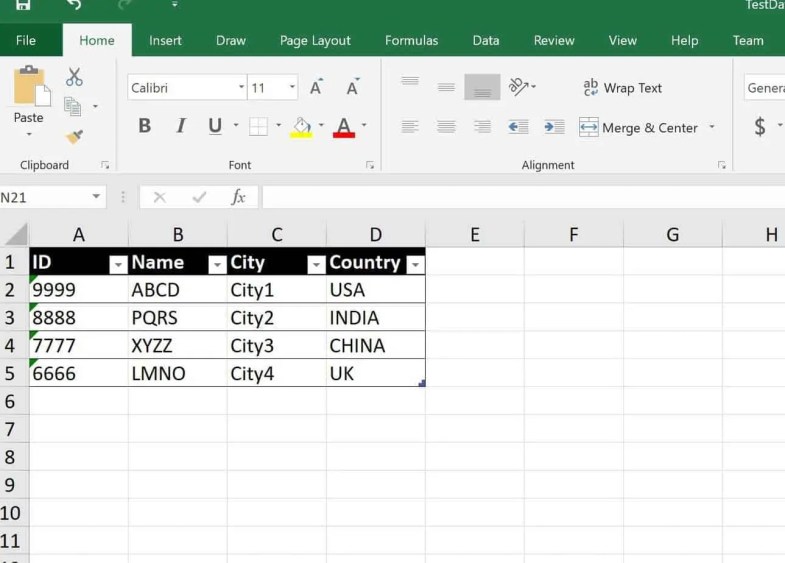This screenshot has height=563, width=785.
Task: Click the Orientation angled text icon
Action: [x=519, y=87]
